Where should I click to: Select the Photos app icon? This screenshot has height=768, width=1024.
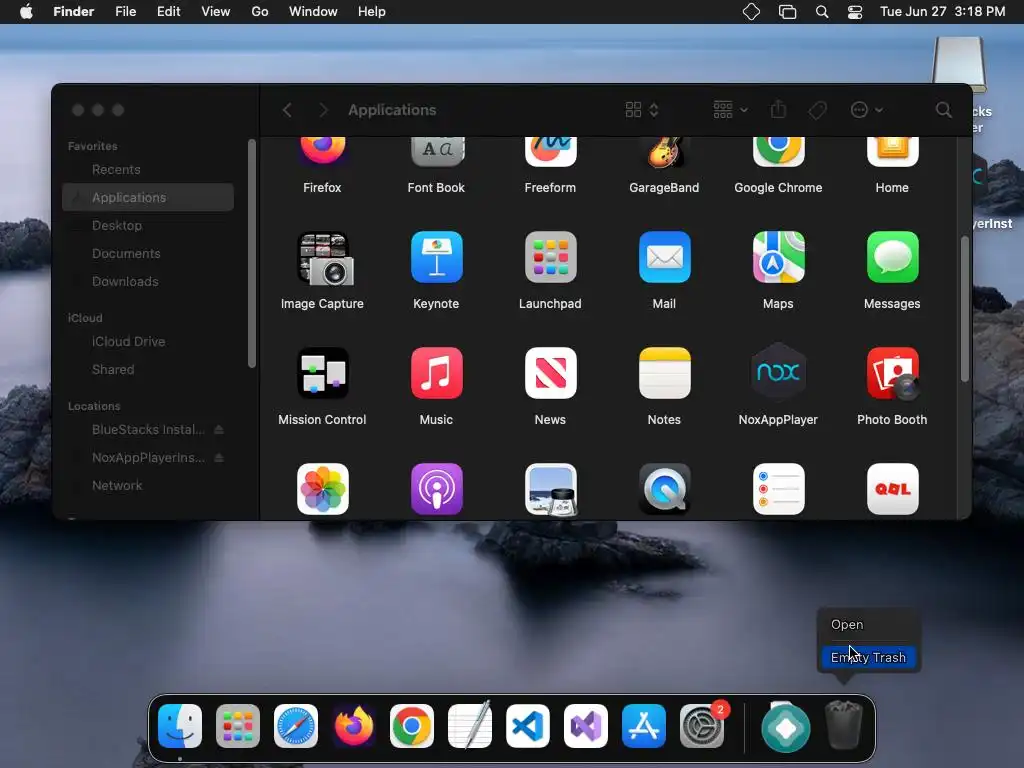pos(323,489)
